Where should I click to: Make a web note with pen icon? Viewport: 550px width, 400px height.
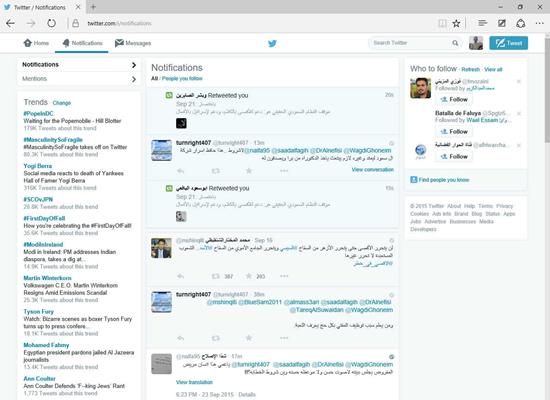pos(502,23)
